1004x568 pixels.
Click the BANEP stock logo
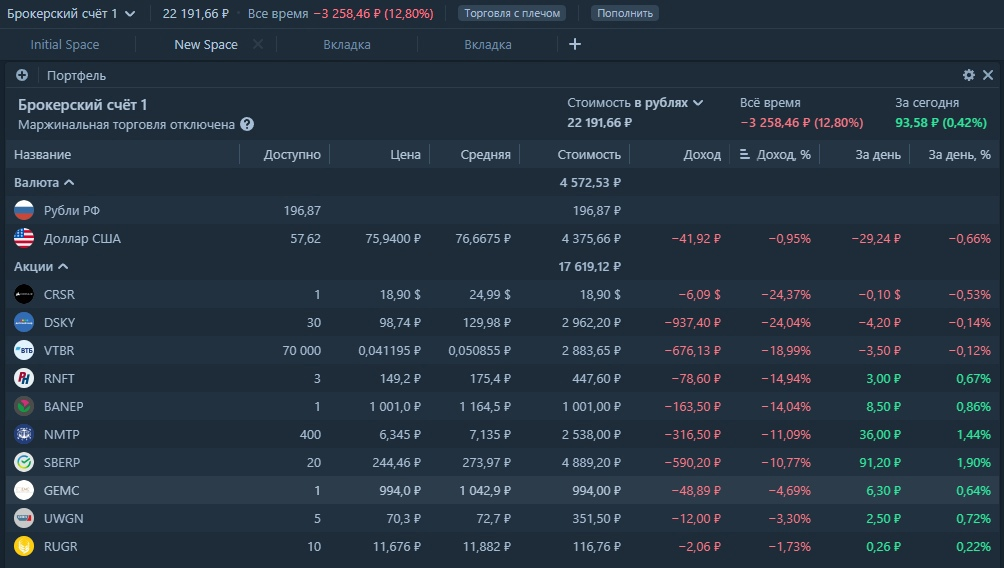tap(24, 406)
